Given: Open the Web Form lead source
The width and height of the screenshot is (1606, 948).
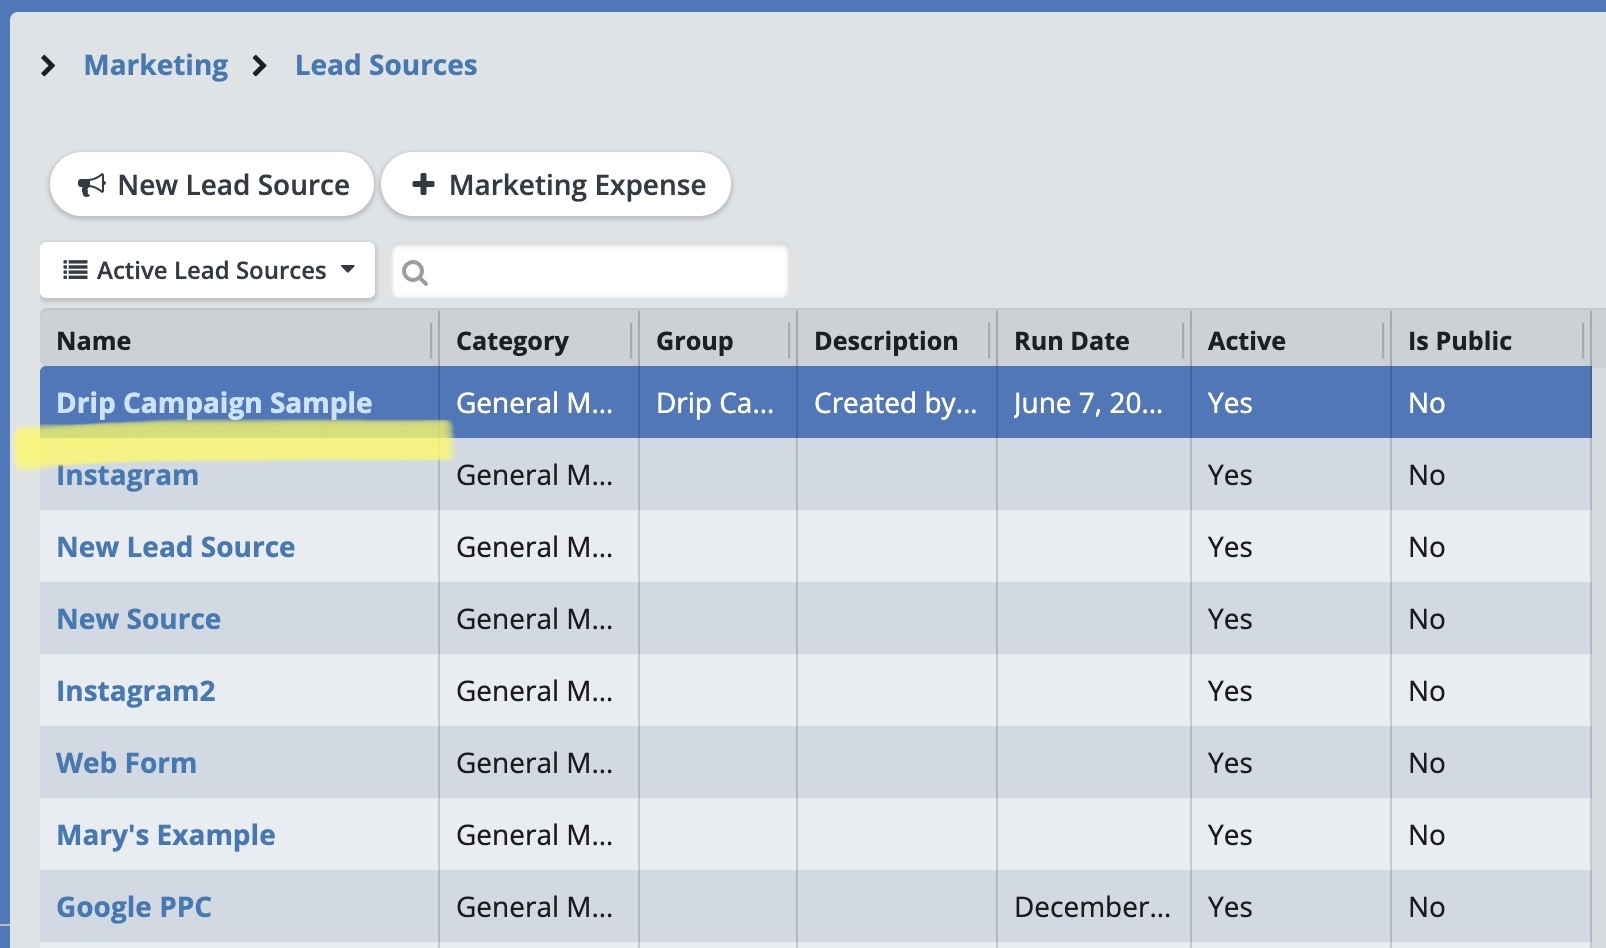Looking at the screenshot, I should pyautogui.click(x=127, y=763).
